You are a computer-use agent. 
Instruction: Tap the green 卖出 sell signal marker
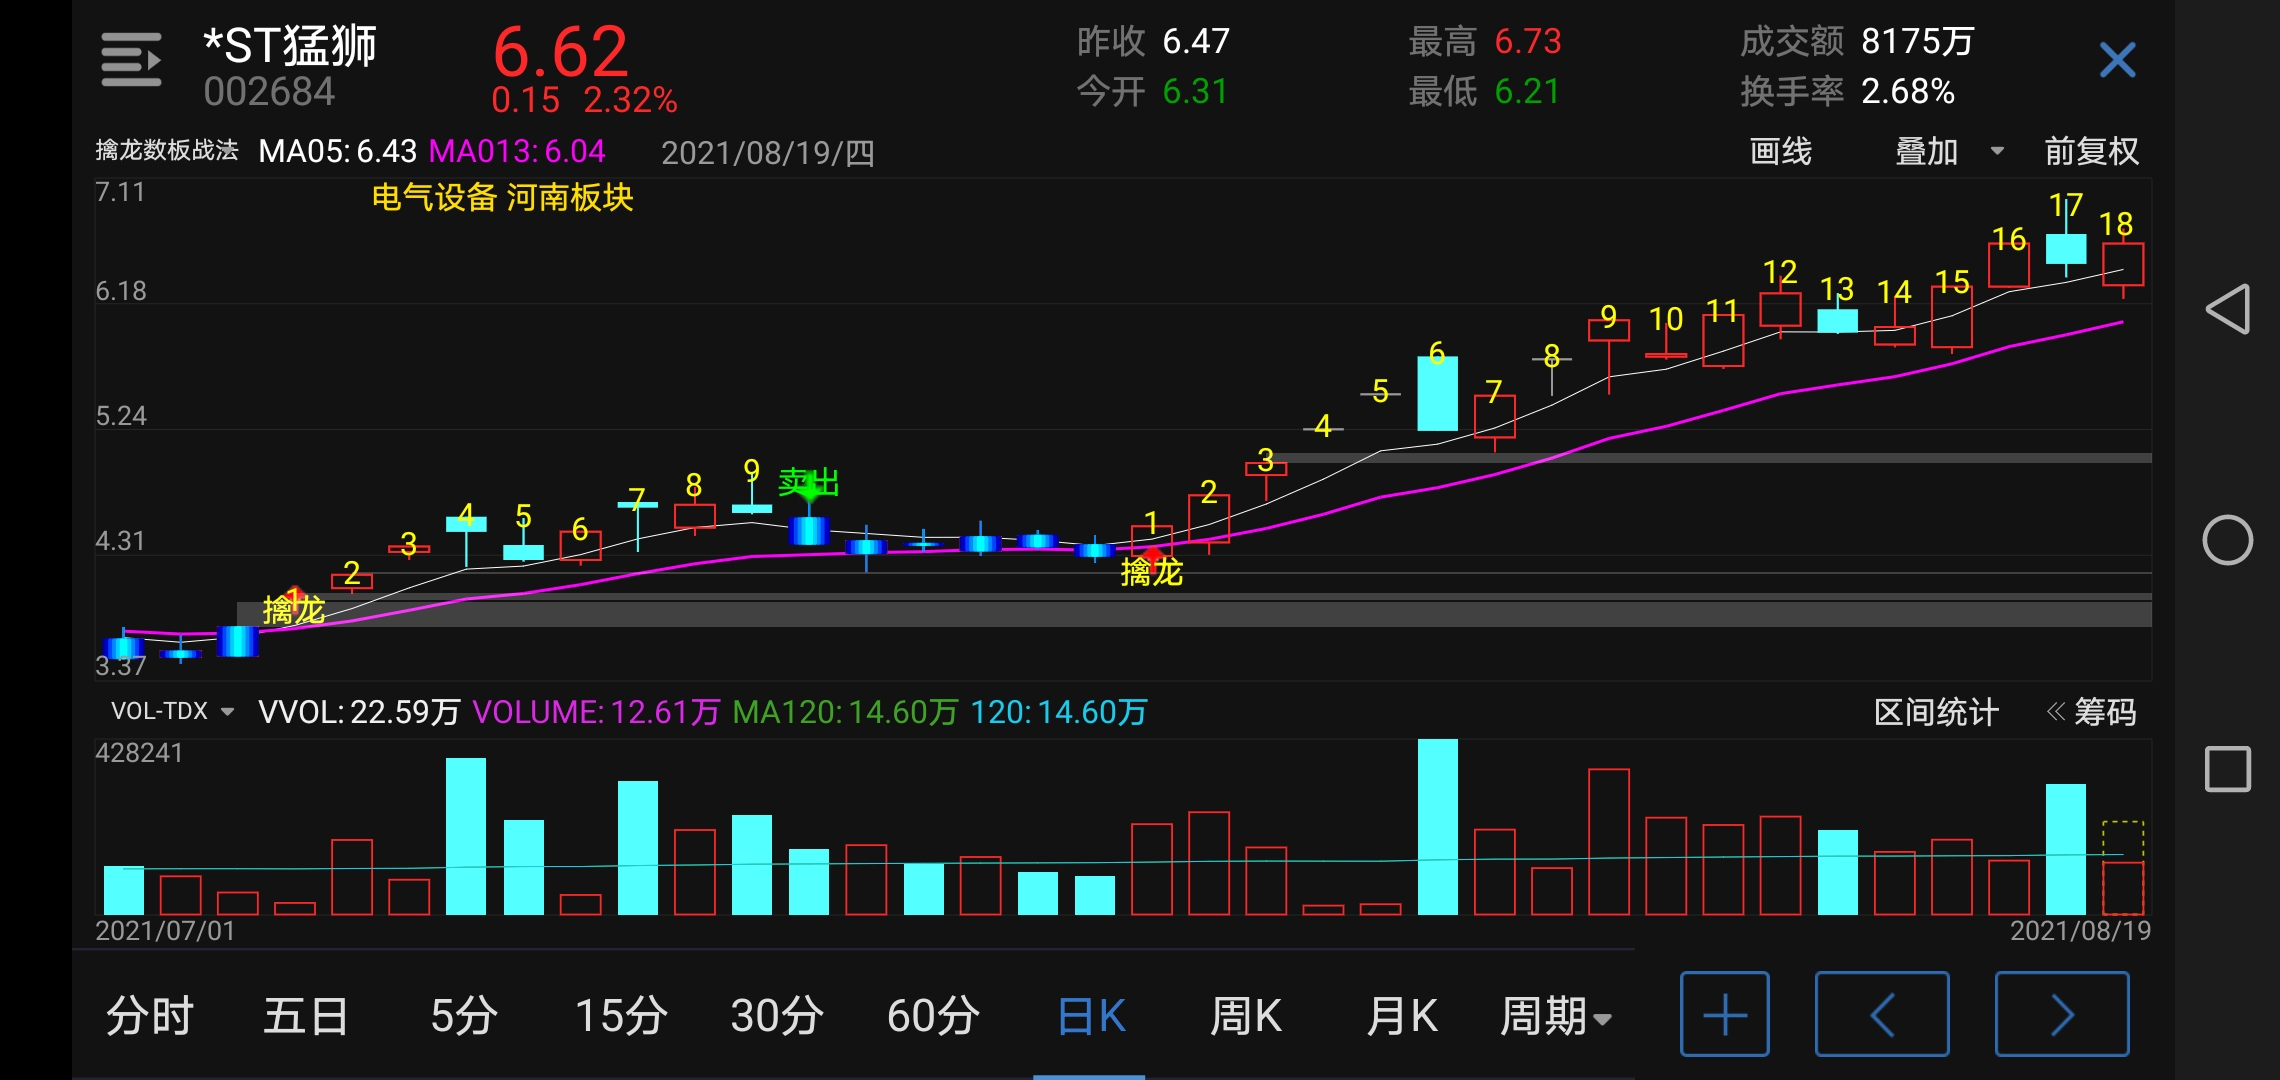[x=808, y=484]
